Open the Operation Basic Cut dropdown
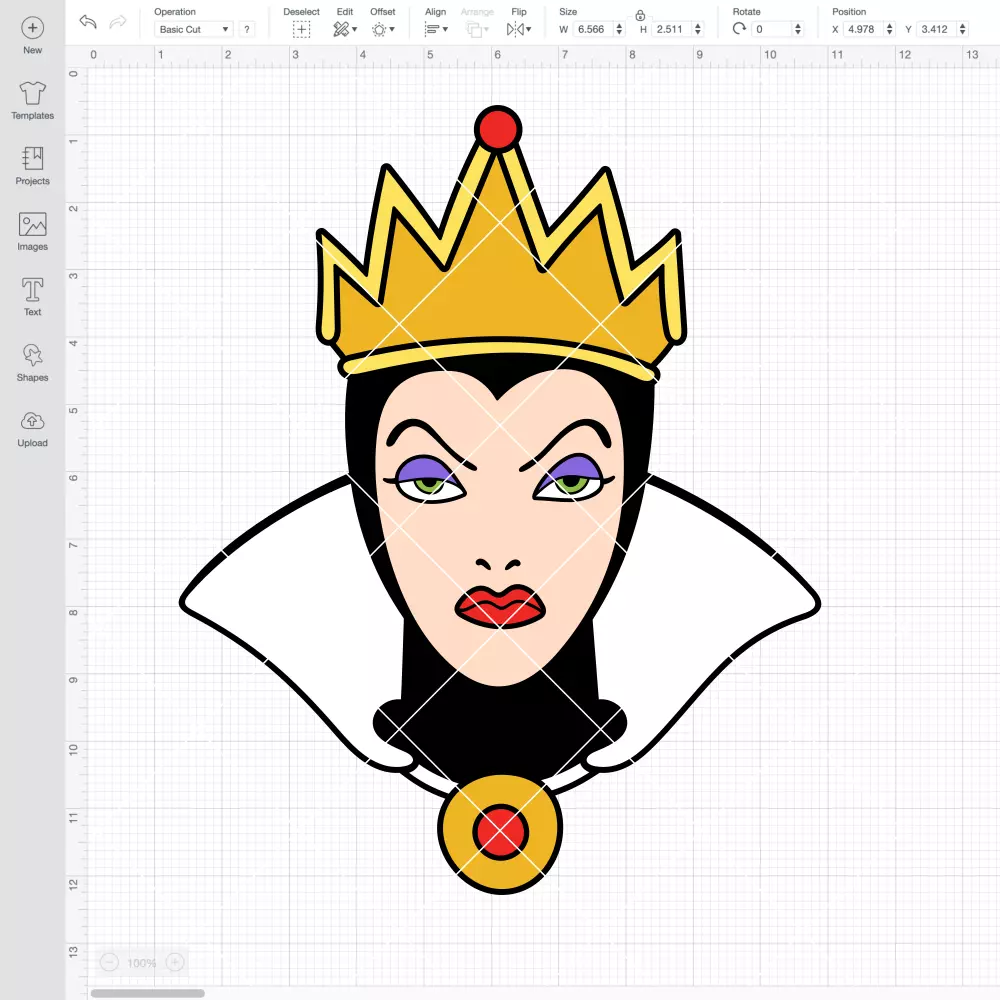 tap(194, 29)
